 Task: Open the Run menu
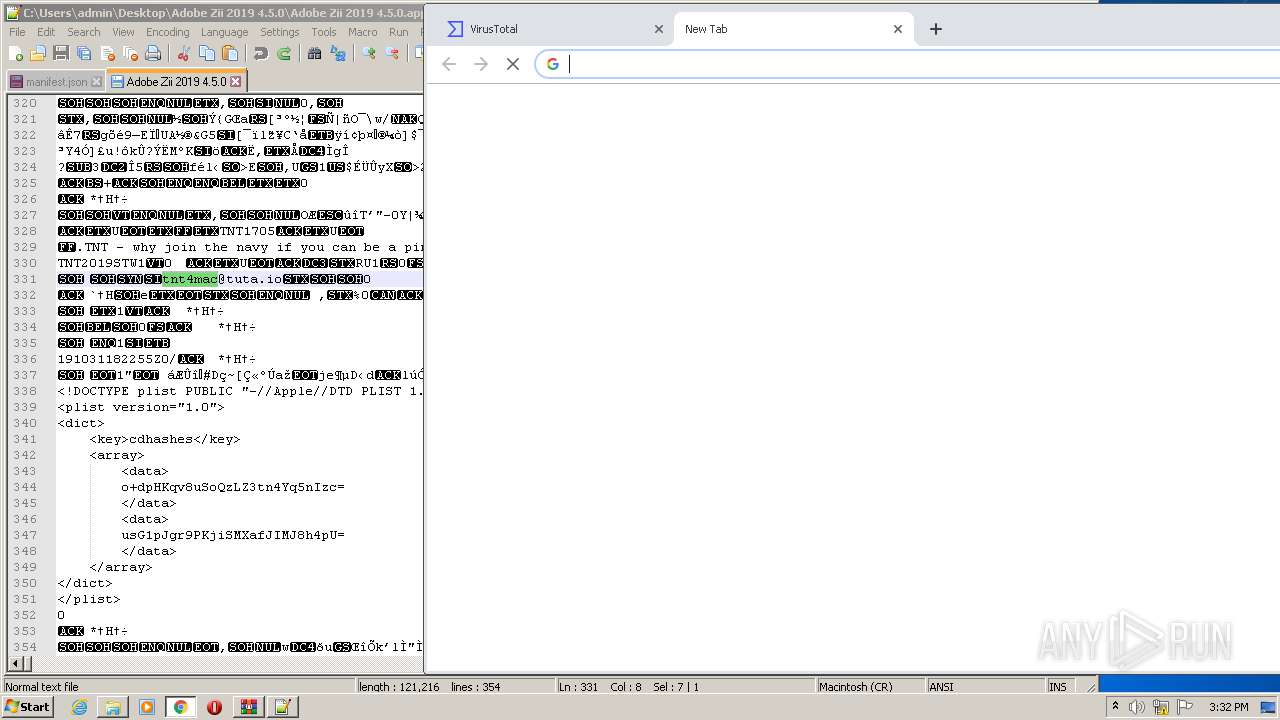pyautogui.click(x=398, y=32)
